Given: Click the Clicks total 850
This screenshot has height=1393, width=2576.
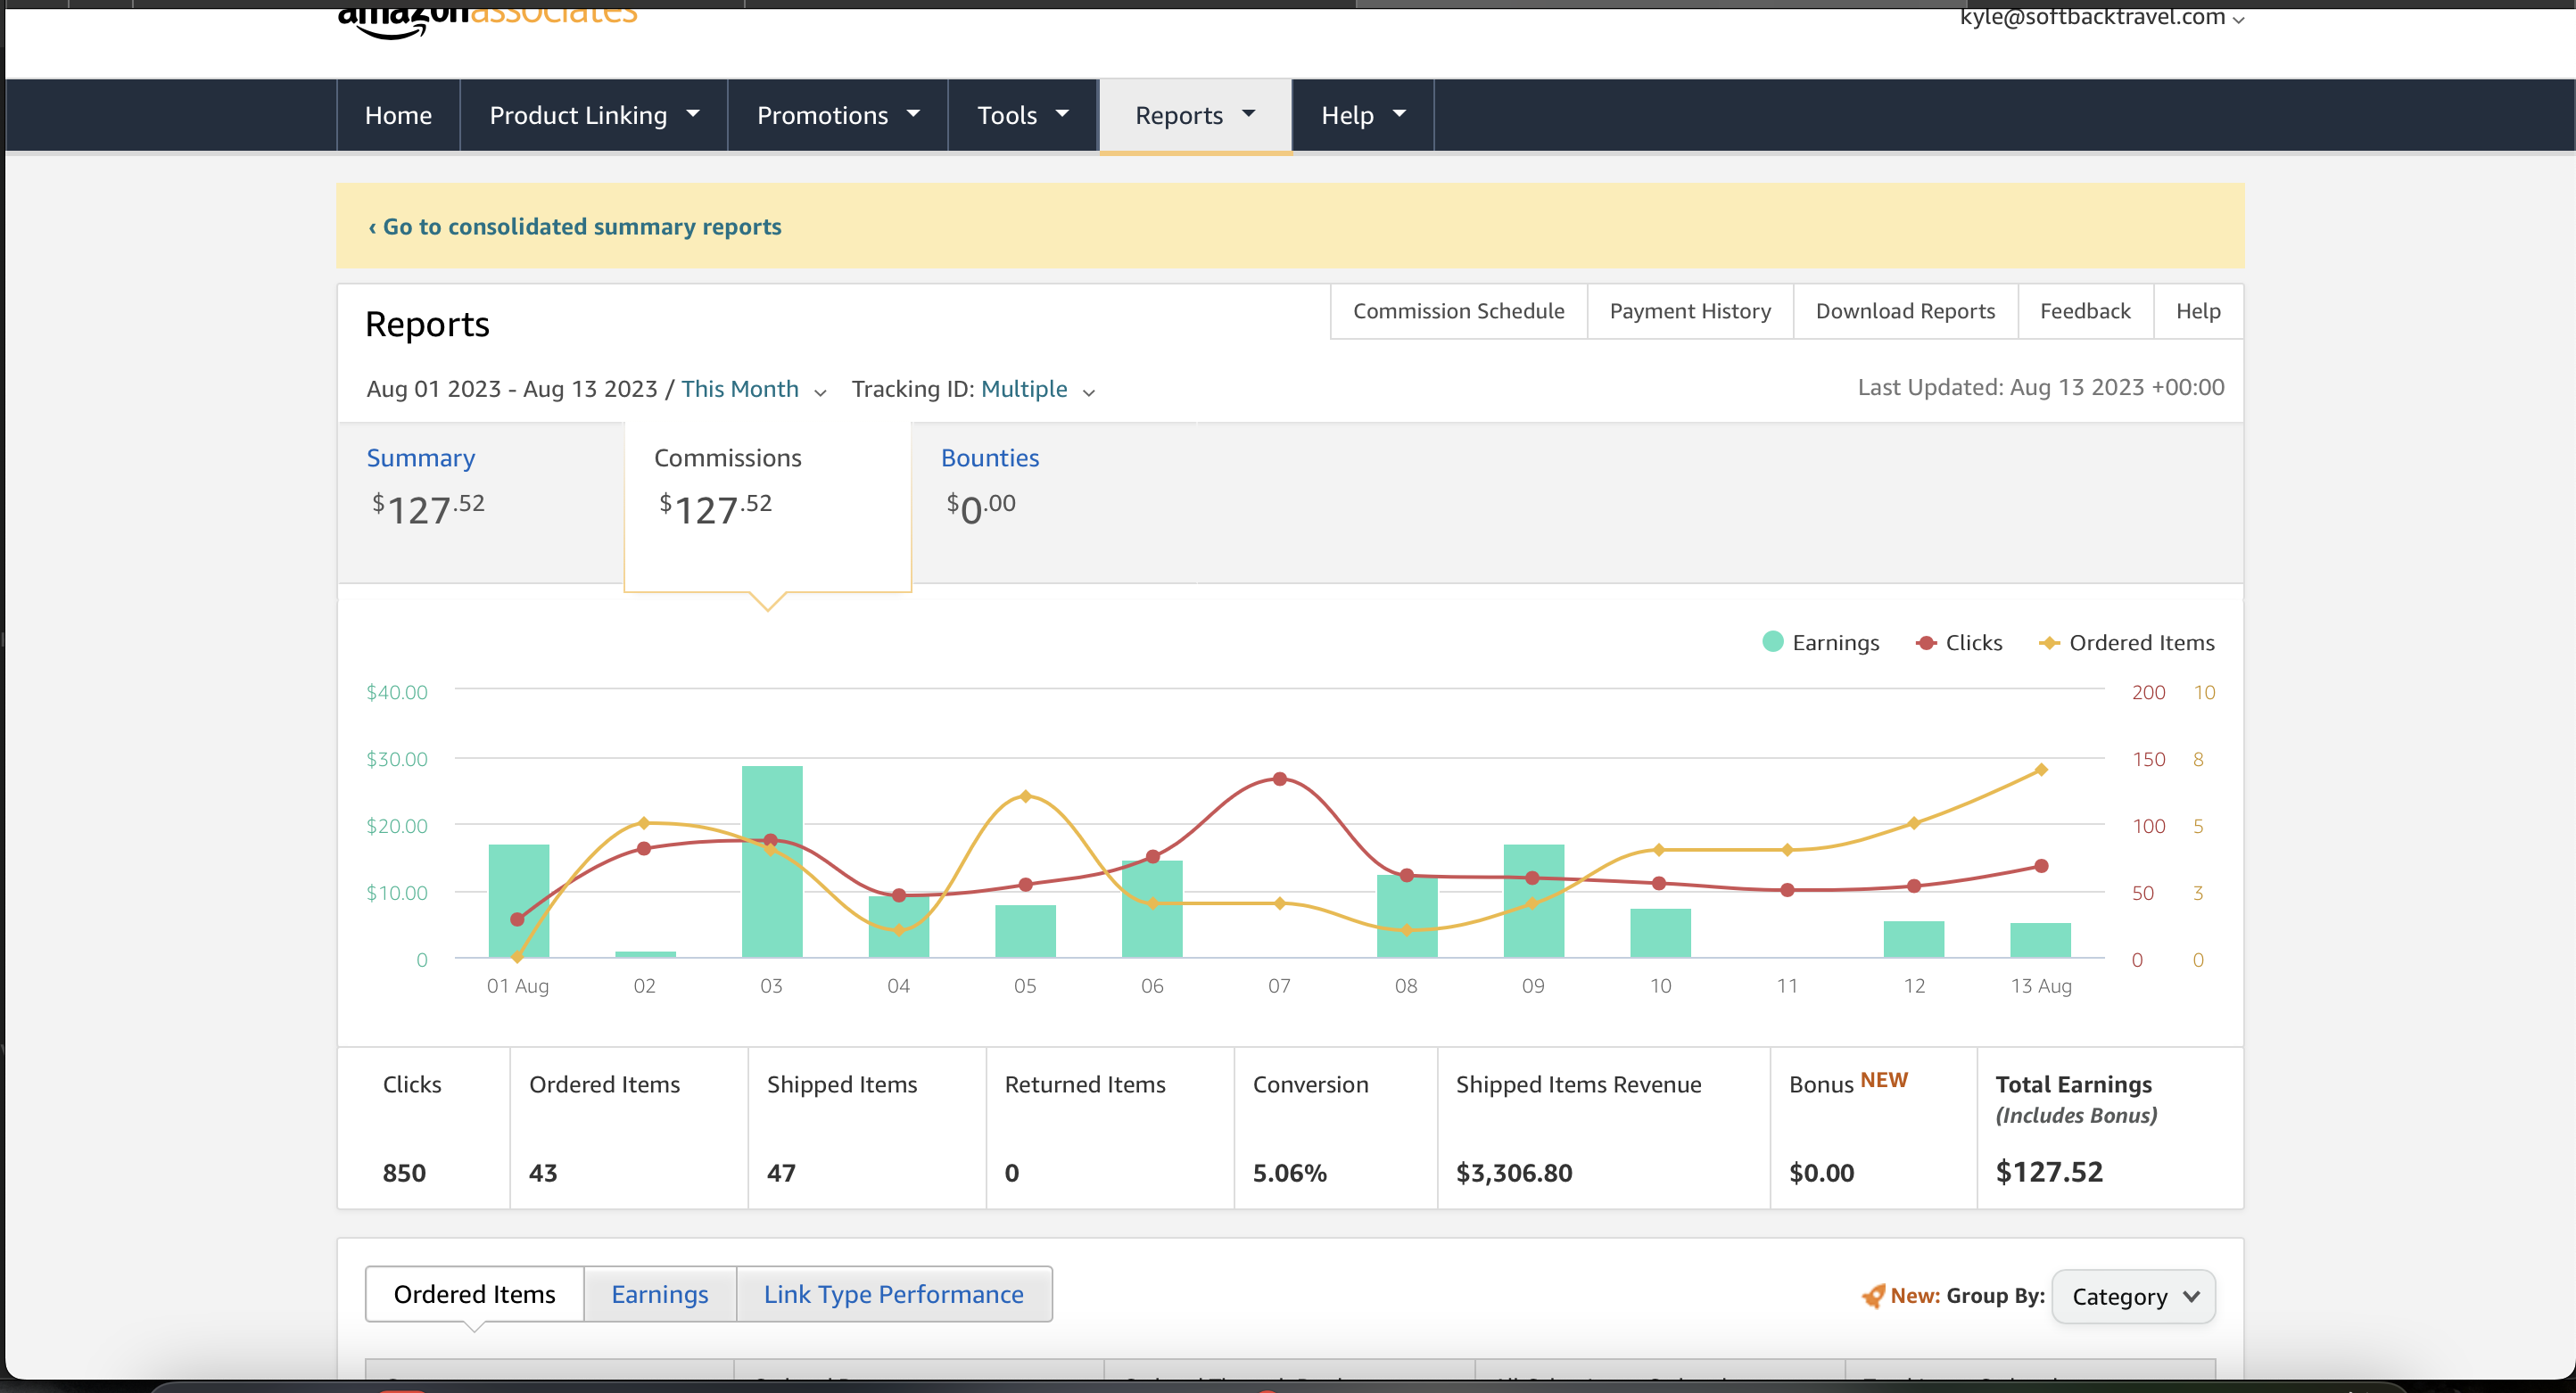Looking at the screenshot, I should (404, 1172).
